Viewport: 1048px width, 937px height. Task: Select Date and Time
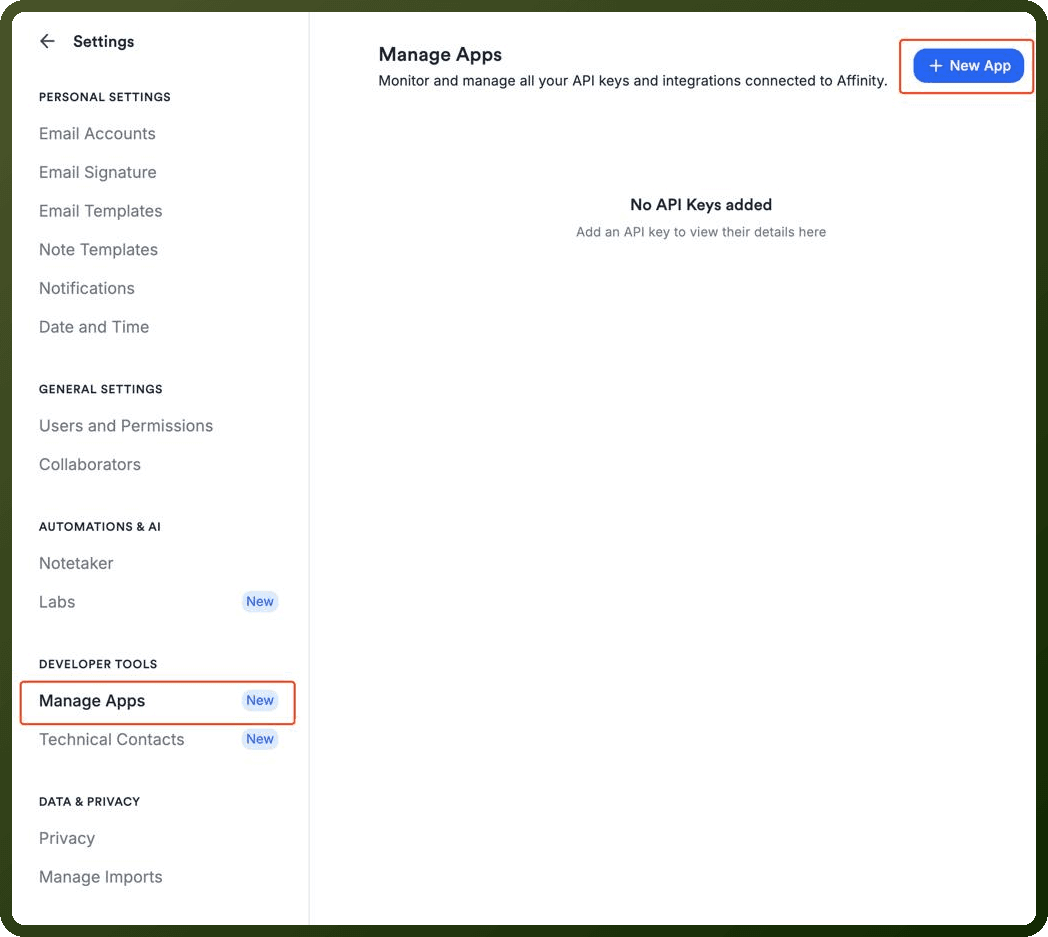pyautogui.click(x=94, y=327)
